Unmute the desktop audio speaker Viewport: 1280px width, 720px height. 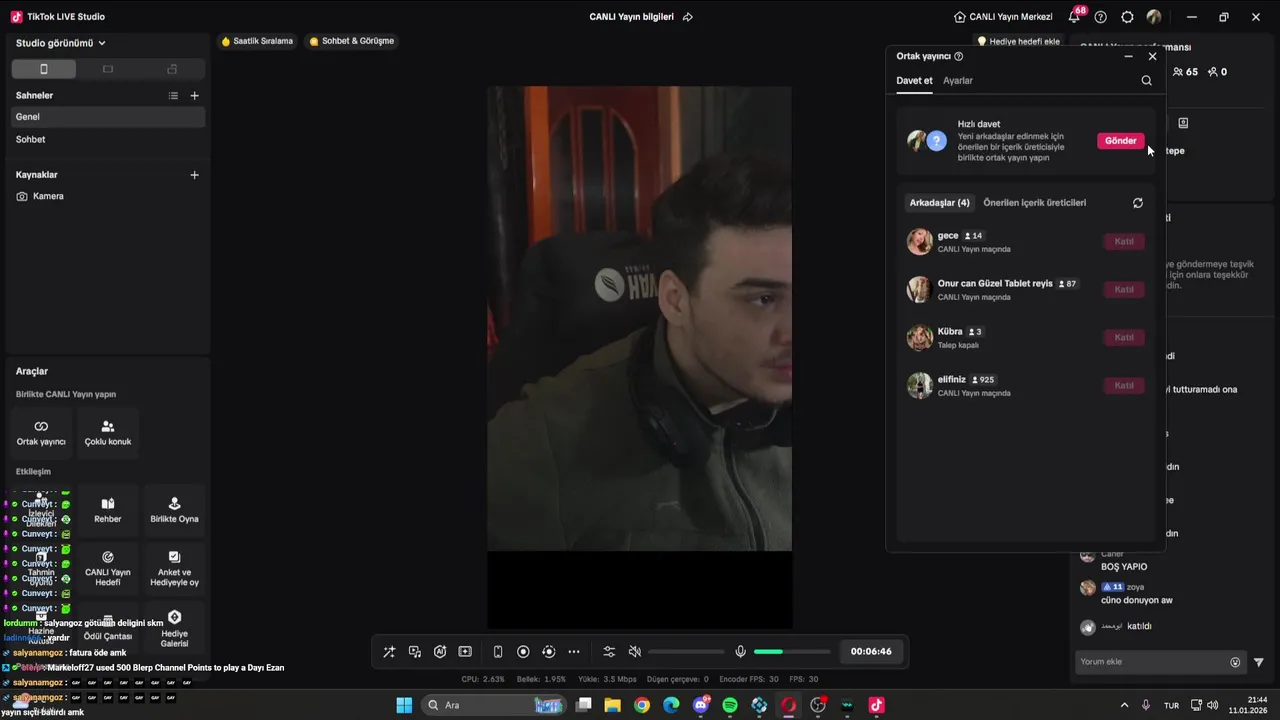(634, 652)
